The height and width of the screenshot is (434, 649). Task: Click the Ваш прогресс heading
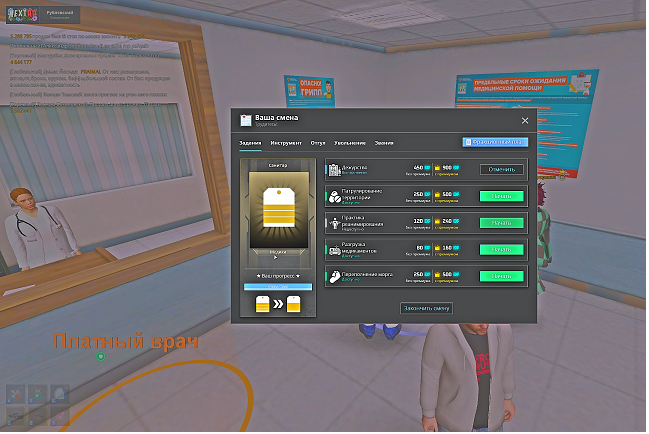[x=279, y=277]
